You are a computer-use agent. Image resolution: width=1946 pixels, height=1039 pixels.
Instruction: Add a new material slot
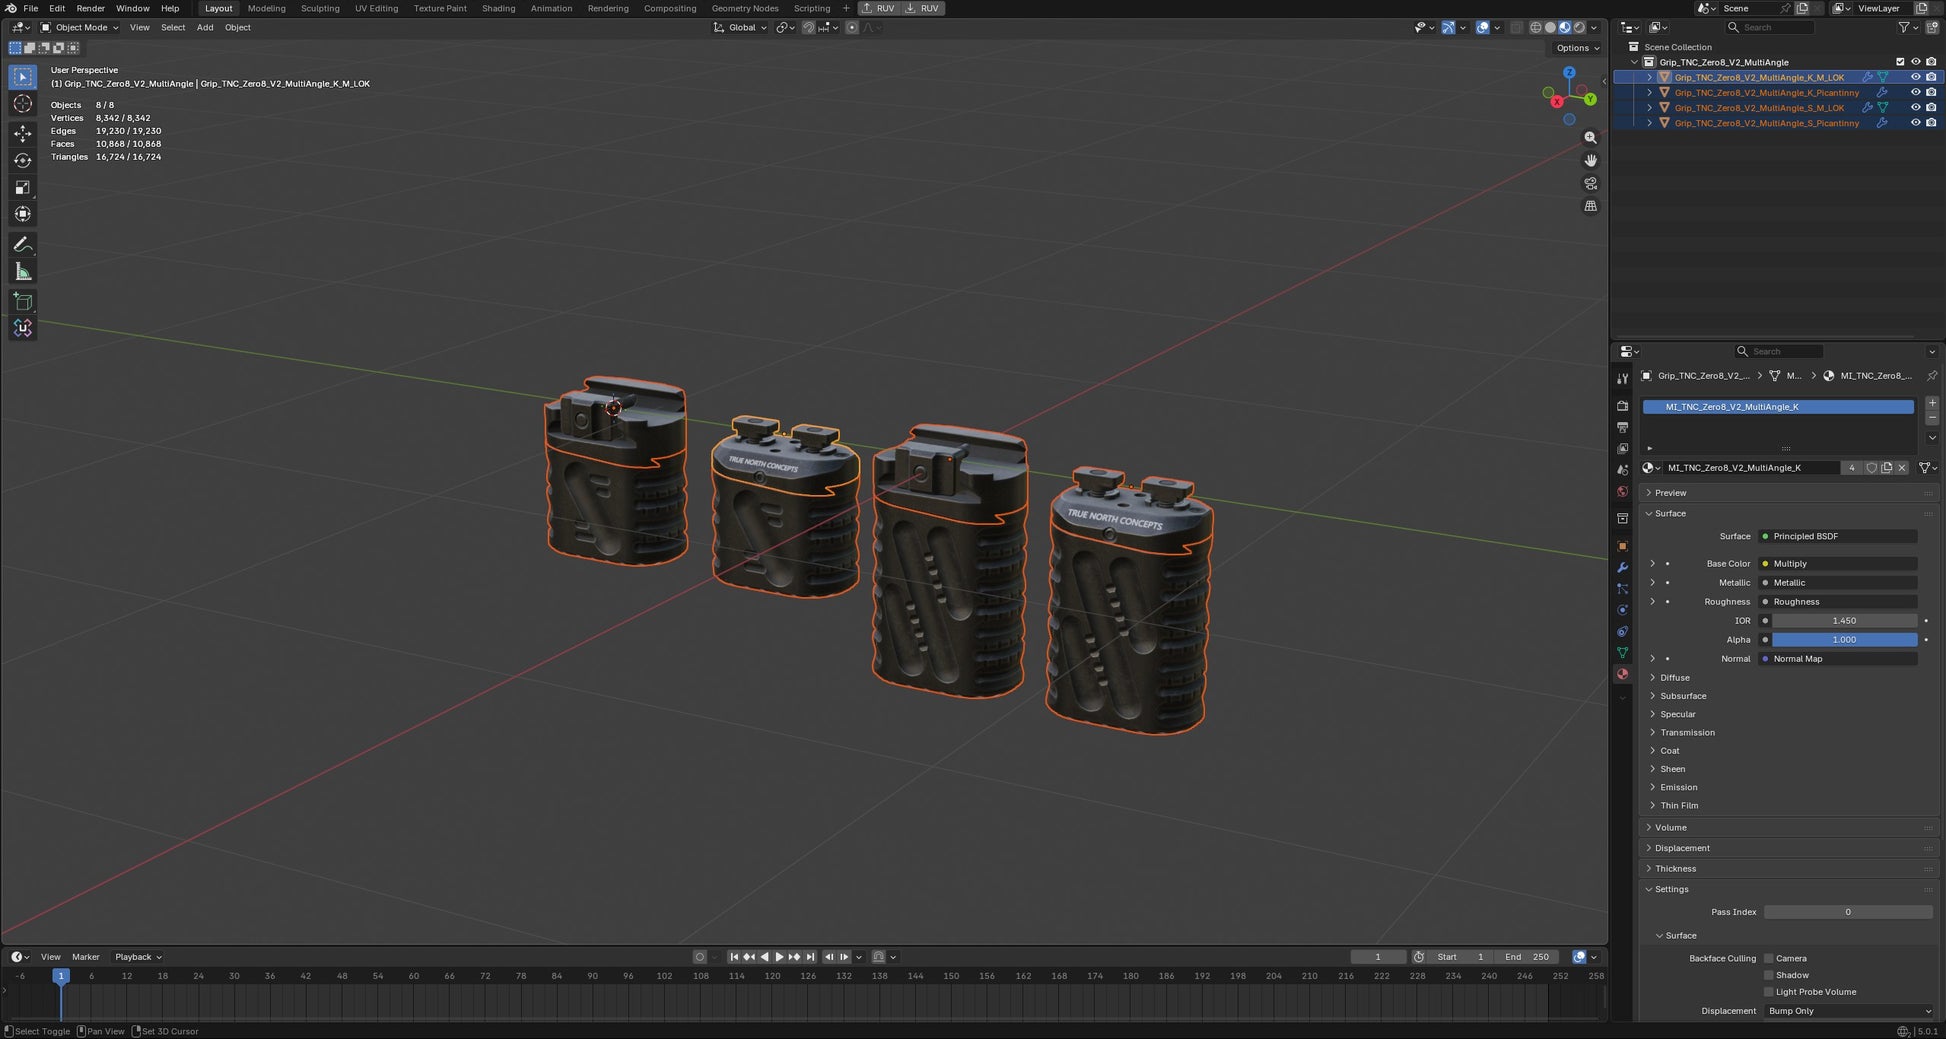(1932, 403)
